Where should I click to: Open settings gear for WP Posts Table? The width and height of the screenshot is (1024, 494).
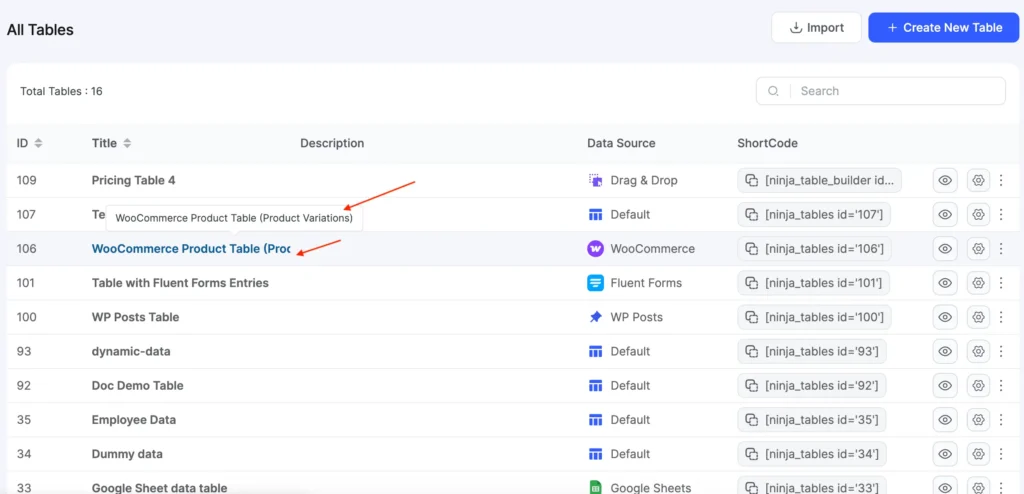pyautogui.click(x=978, y=317)
